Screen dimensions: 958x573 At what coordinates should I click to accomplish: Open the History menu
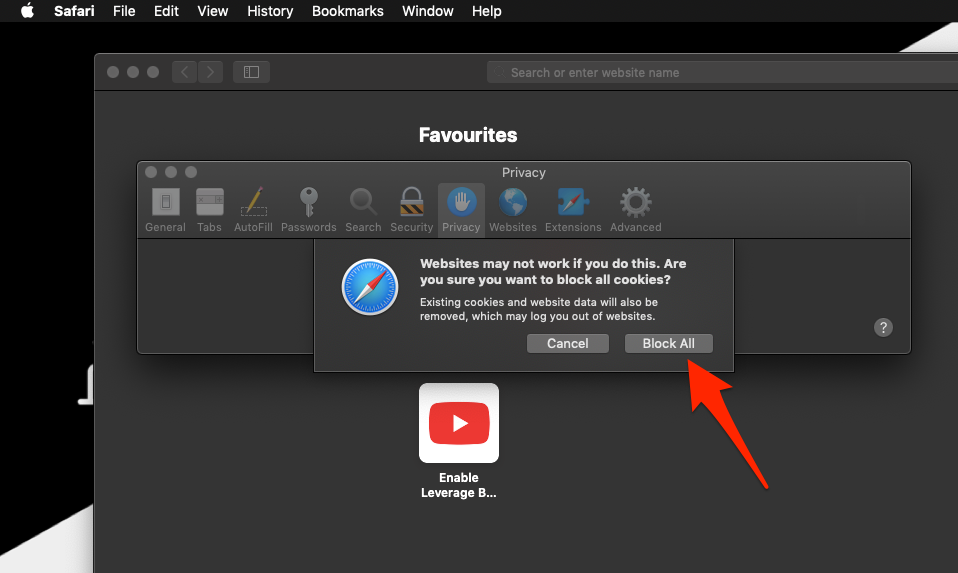pos(270,11)
